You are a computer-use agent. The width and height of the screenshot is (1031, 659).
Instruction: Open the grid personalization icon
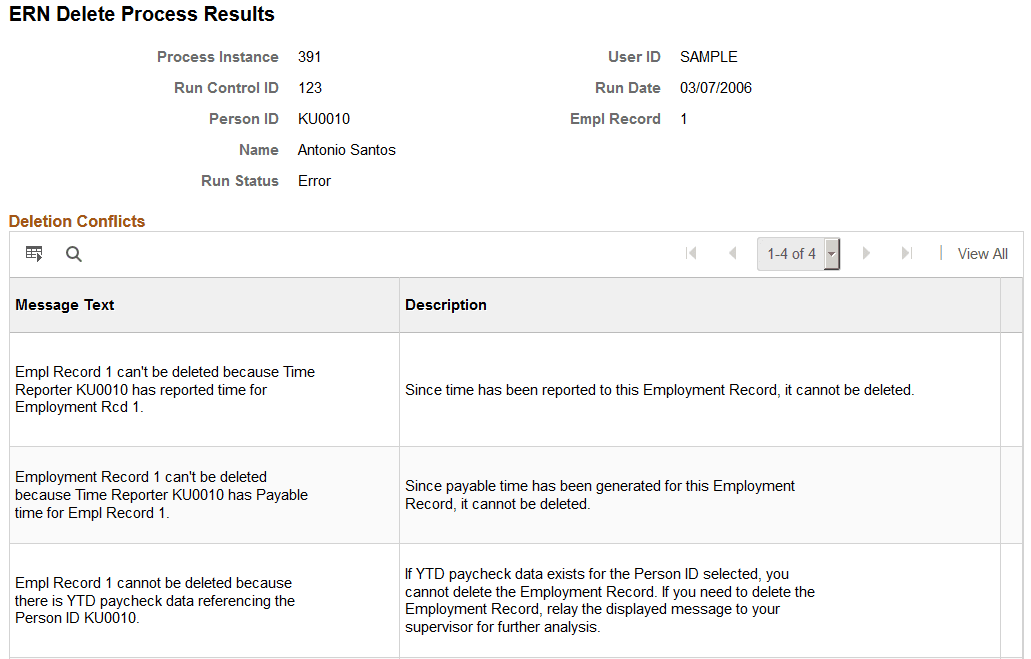pos(34,253)
